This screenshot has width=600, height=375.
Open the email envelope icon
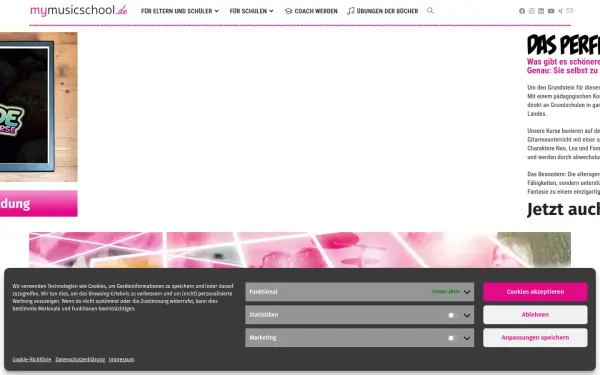[570, 11]
